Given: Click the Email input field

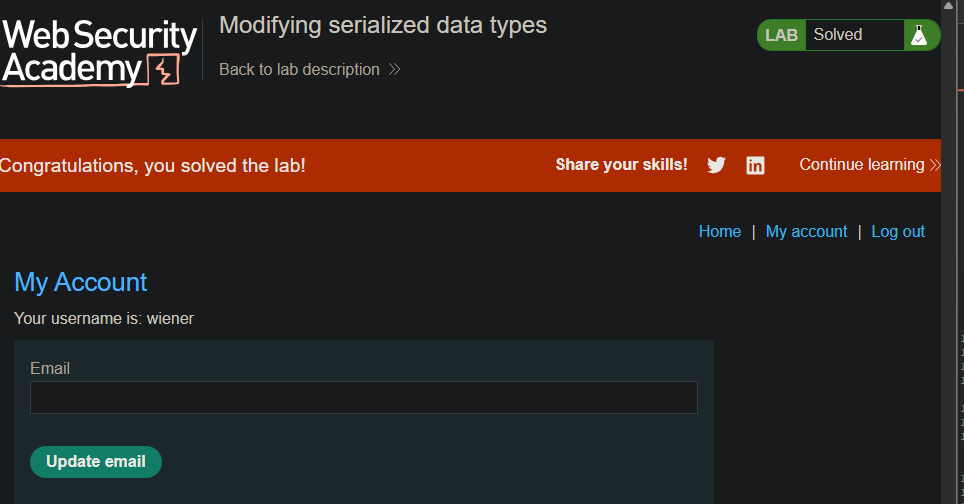Looking at the screenshot, I should pos(364,398).
